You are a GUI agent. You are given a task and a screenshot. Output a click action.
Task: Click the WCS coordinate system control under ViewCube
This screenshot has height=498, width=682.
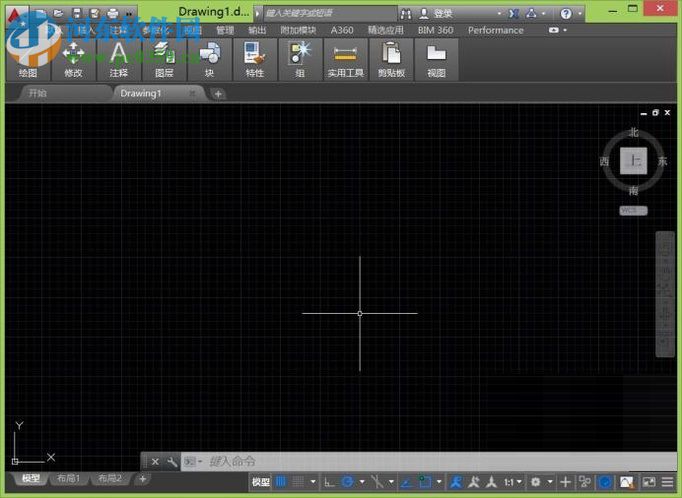coord(633,211)
